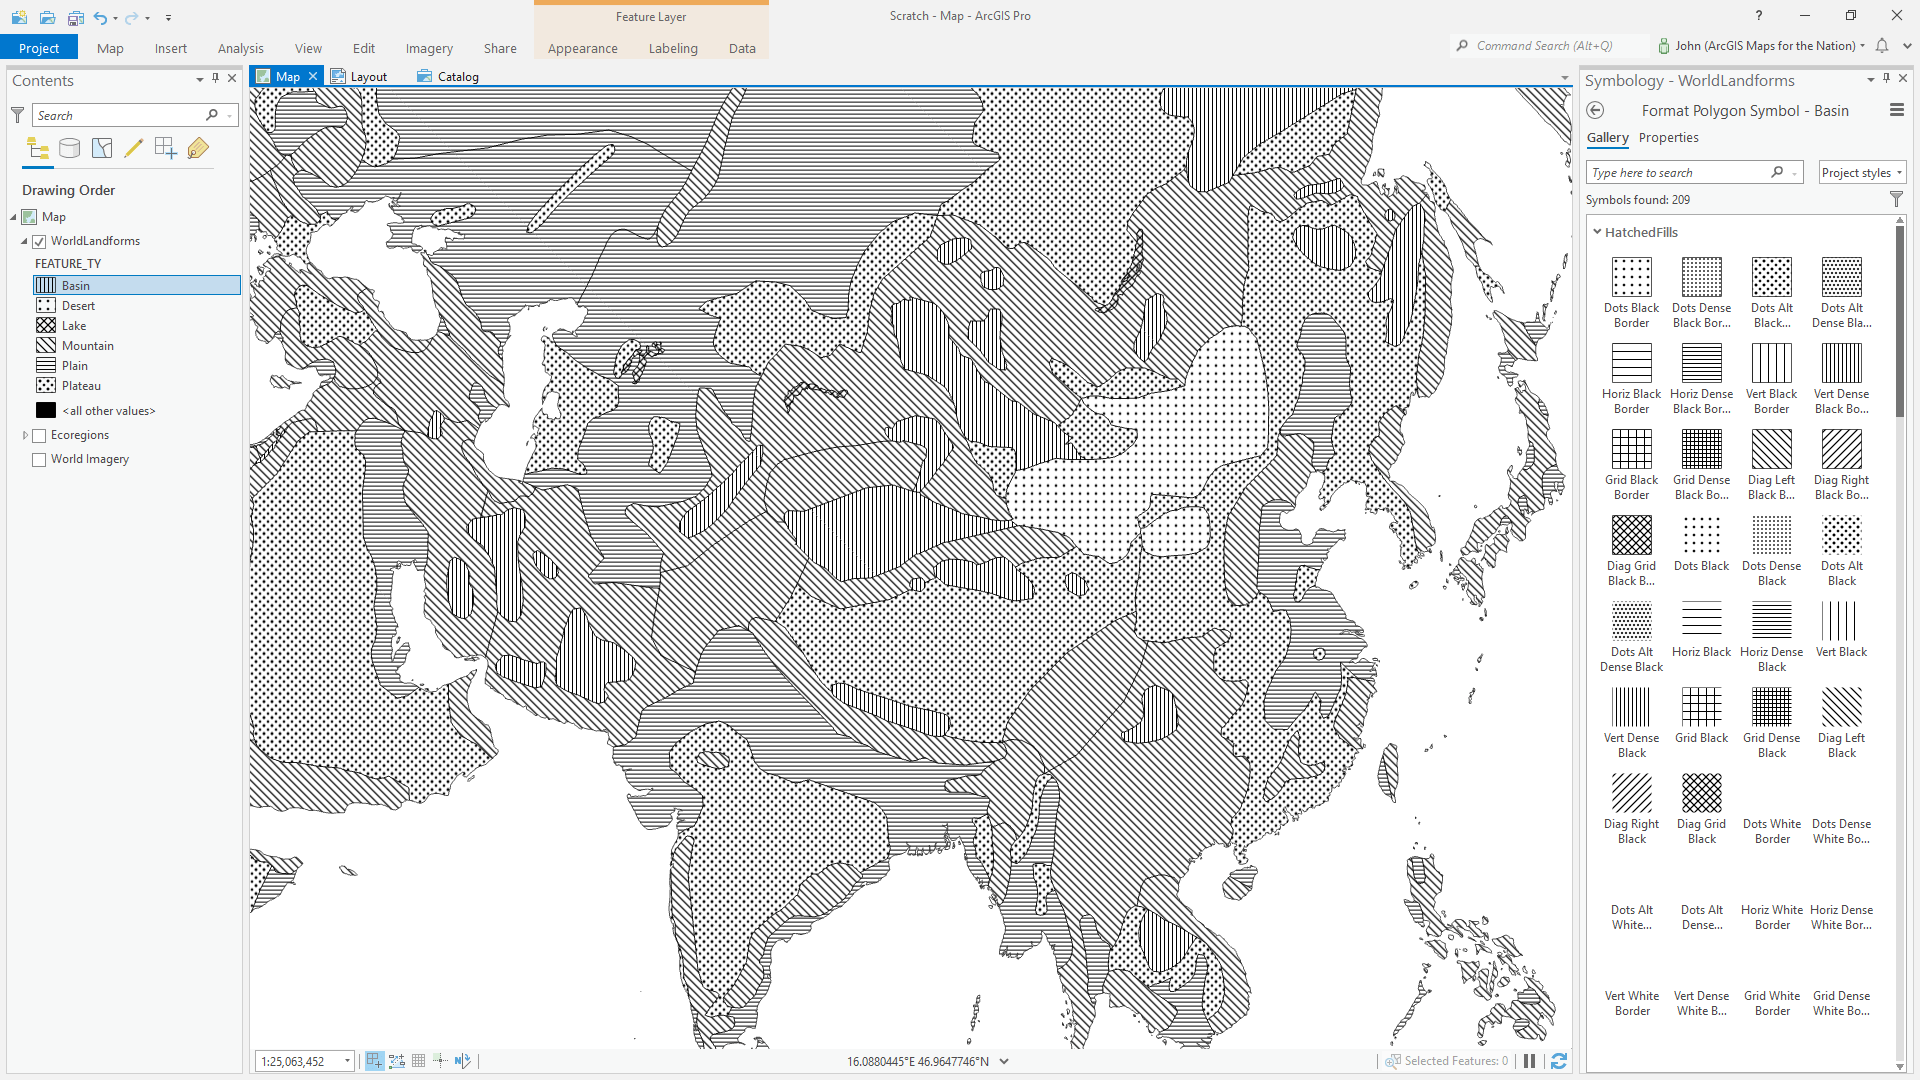Viewport: 1920px width, 1080px height.
Task: Select List By Data Source cylinder icon
Action: [69, 149]
